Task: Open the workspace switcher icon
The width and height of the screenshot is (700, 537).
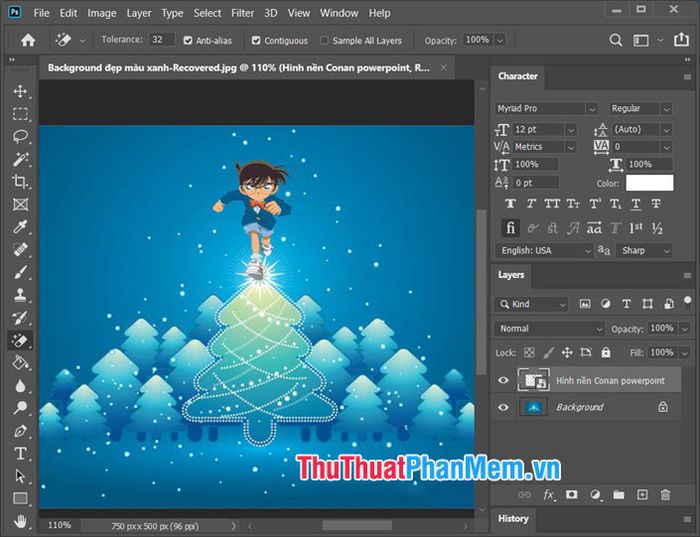Action: tap(641, 41)
